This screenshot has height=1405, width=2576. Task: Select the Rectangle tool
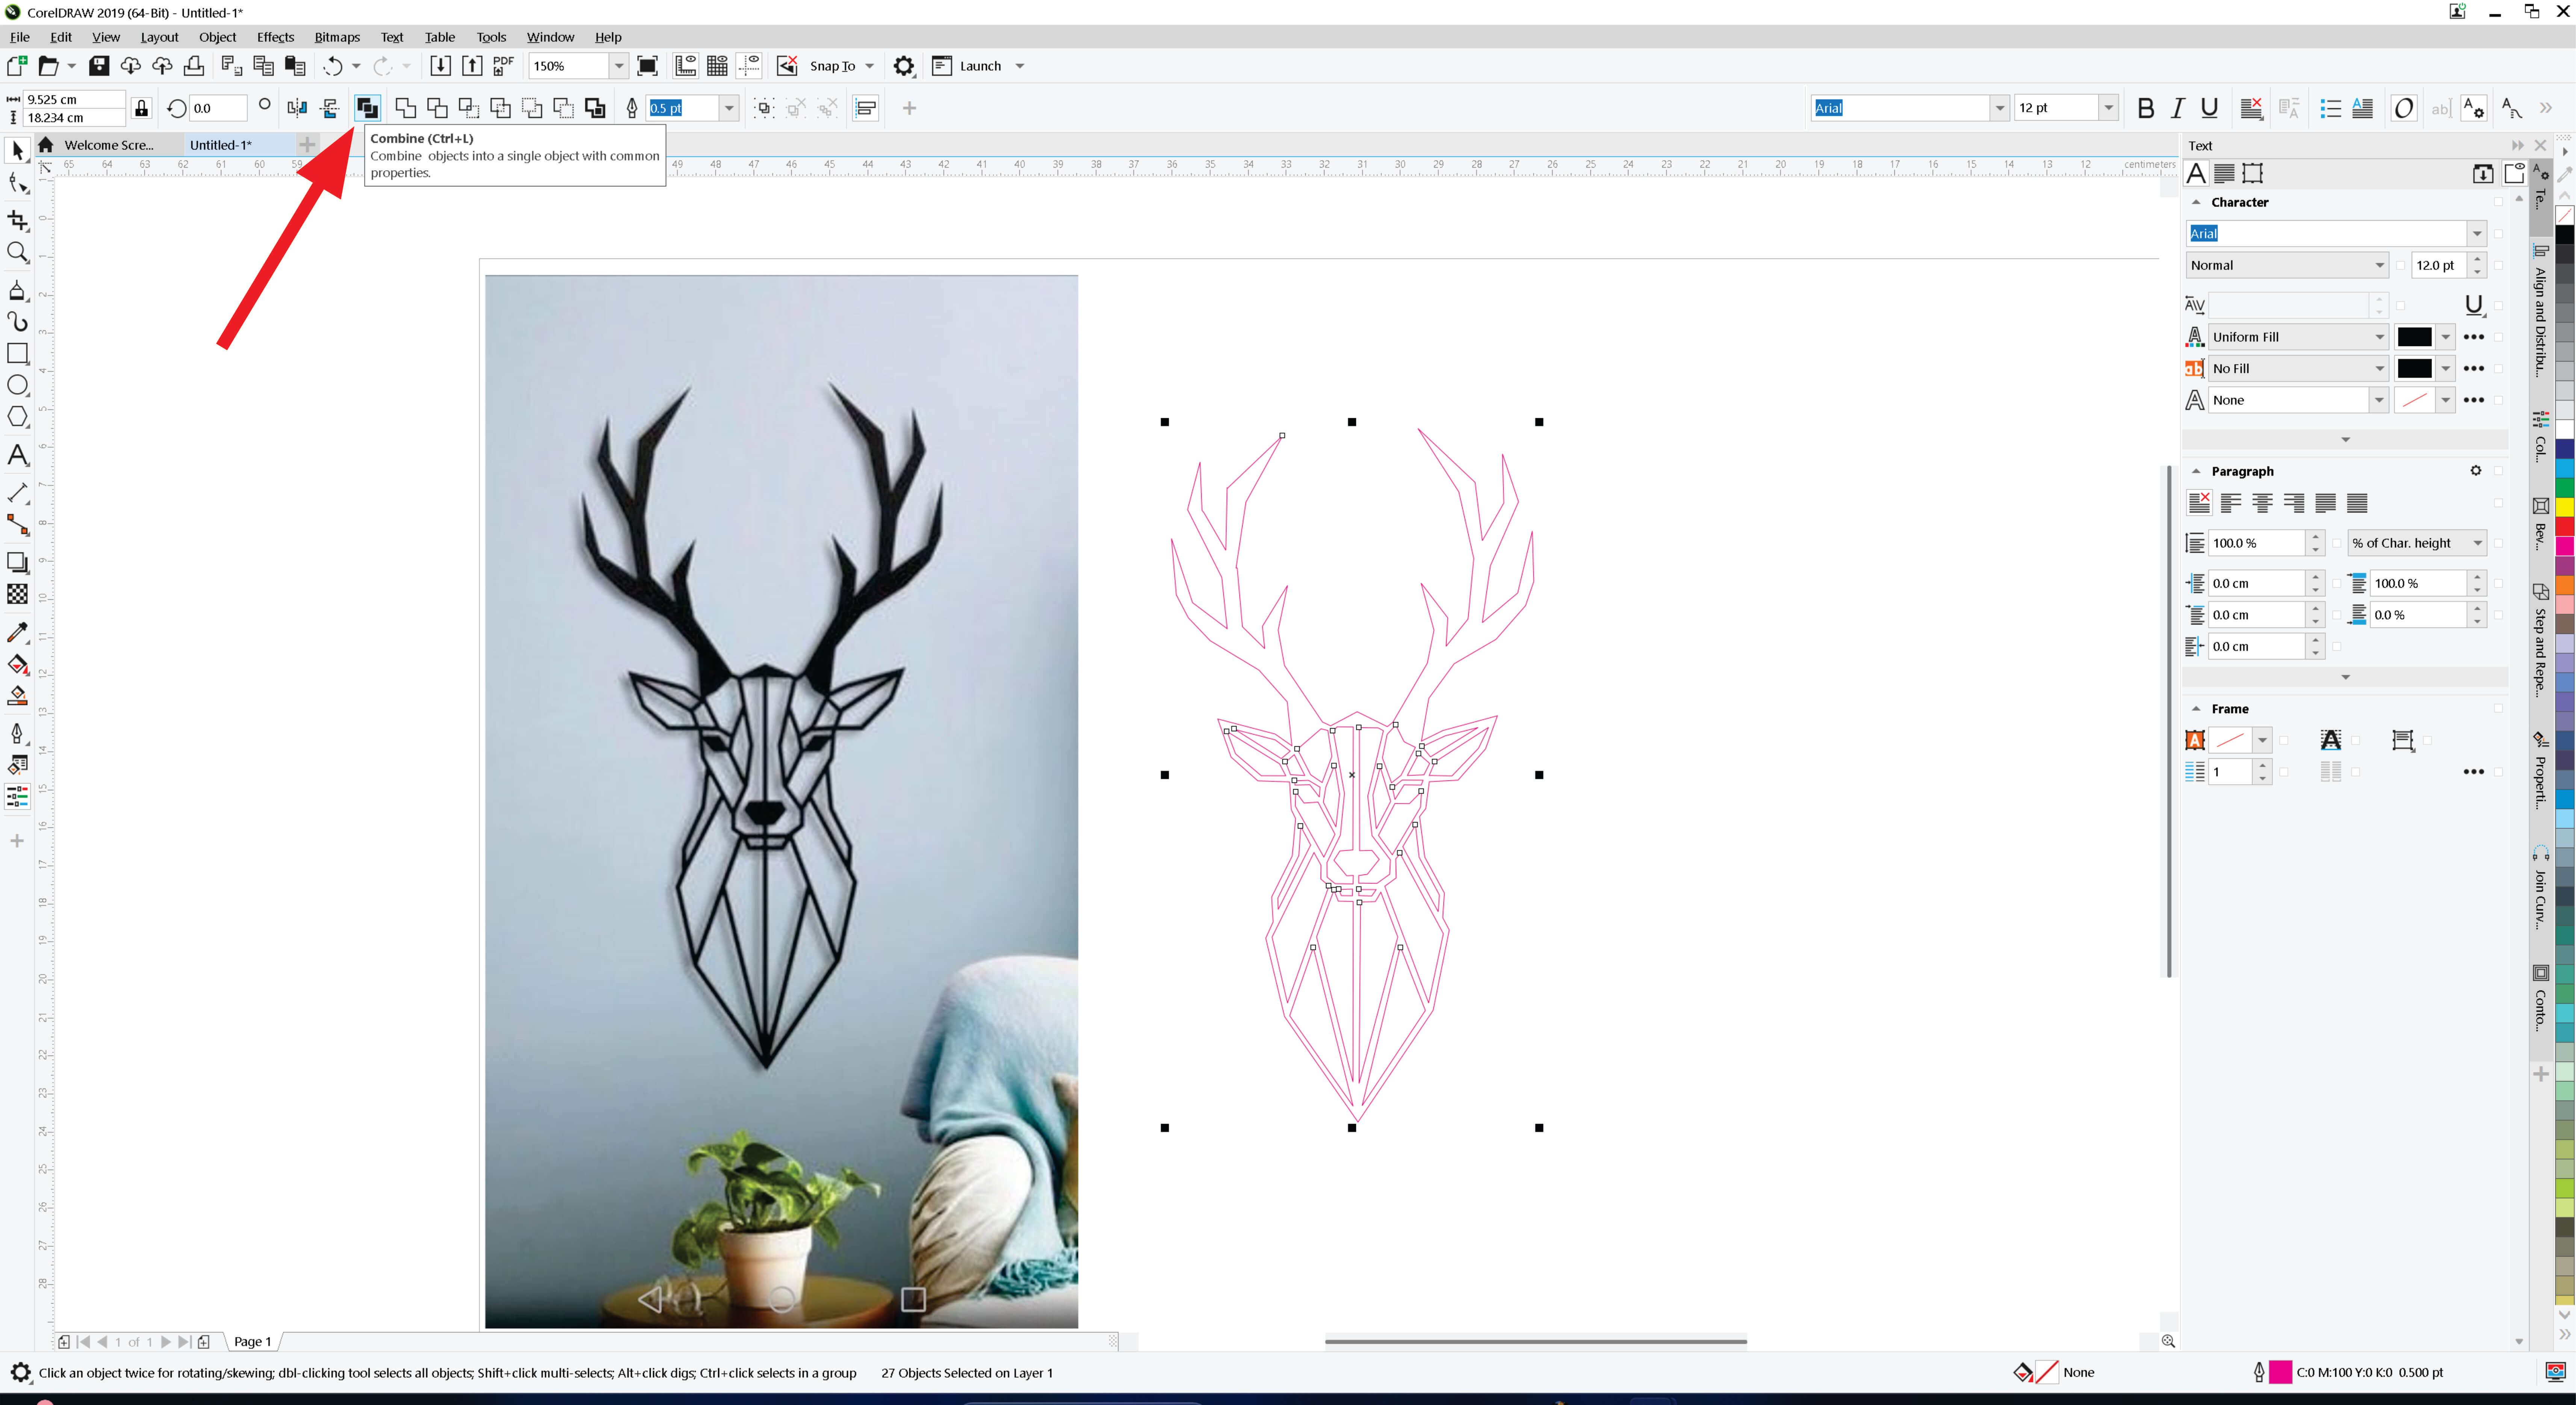[17, 353]
